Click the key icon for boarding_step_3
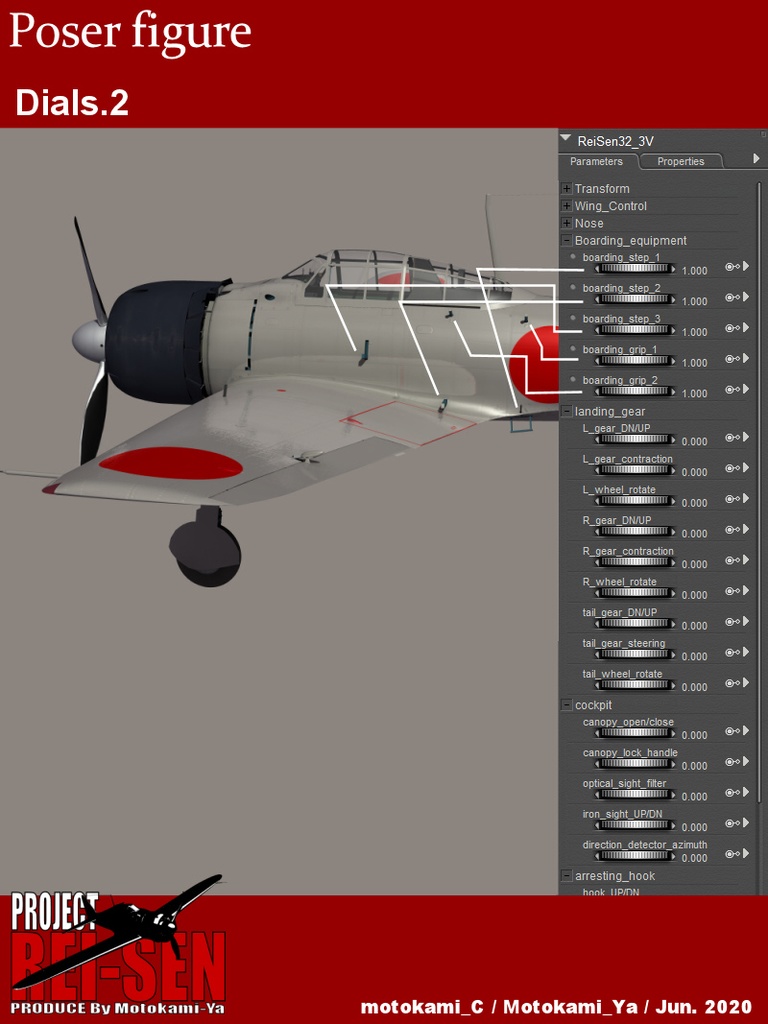 click(732, 328)
